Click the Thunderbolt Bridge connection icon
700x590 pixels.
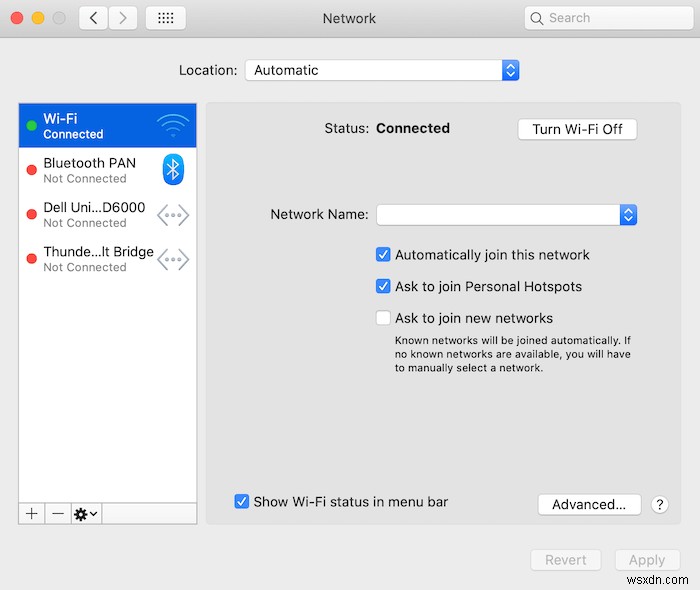pyautogui.click(x=173, y=259)
